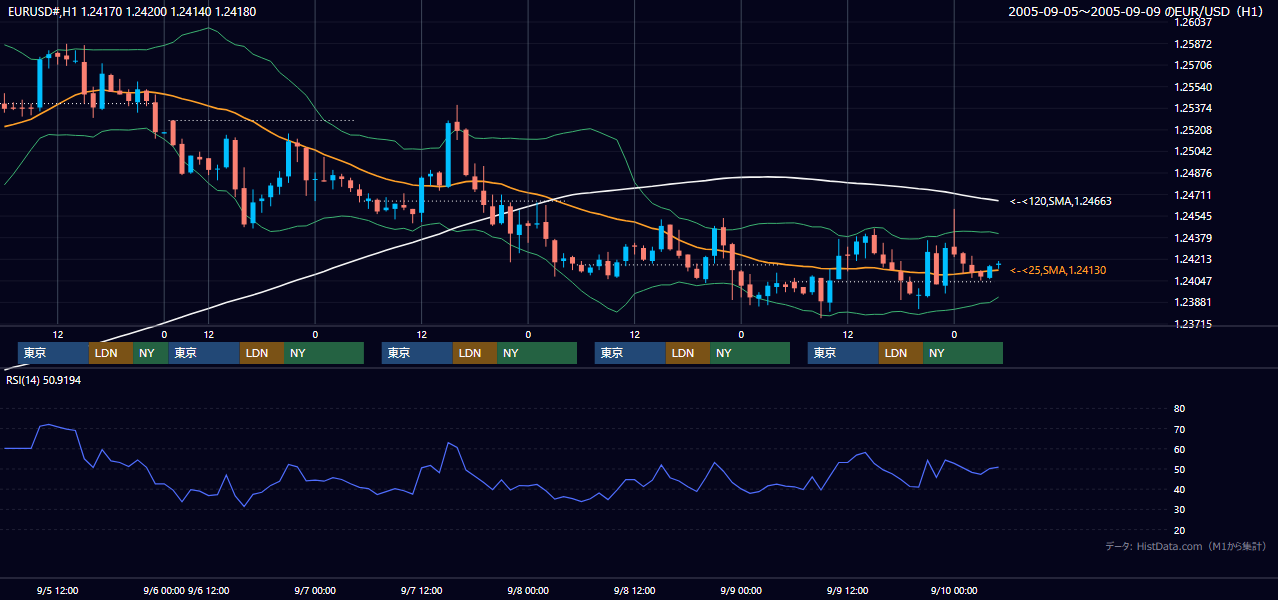Click the 9/6 00:00 date label
Viewport: 1278px width, 600px height.
pos(164,591)
